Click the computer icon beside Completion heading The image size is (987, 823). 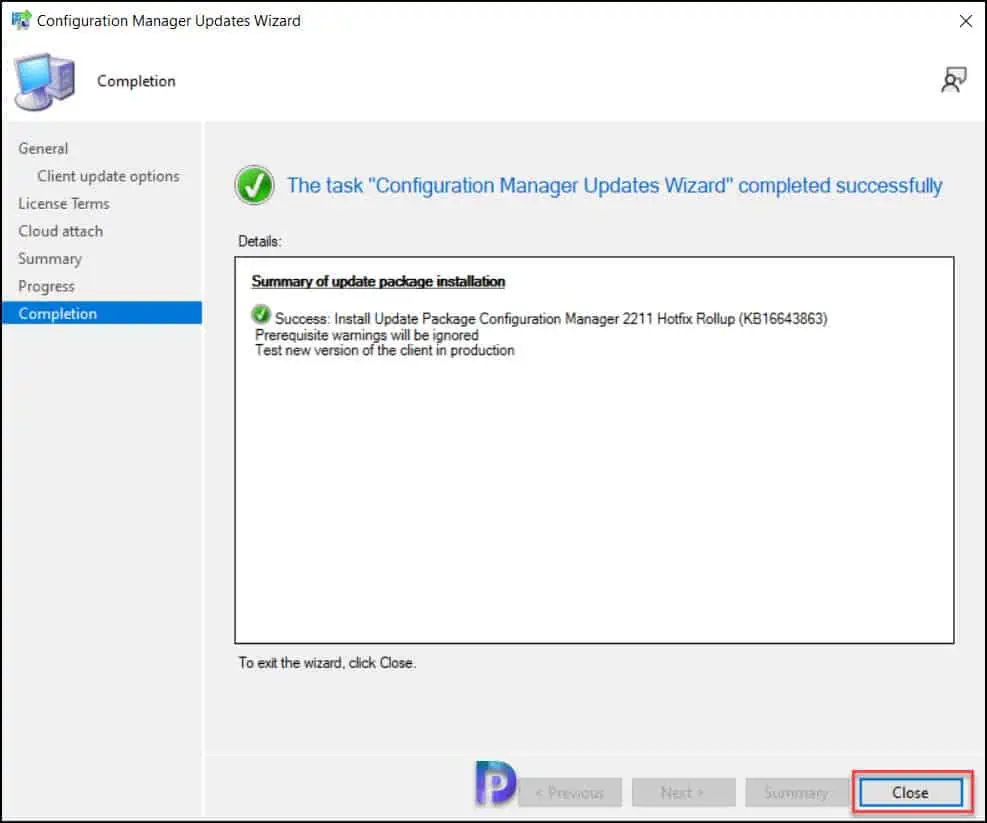point(45,82)
